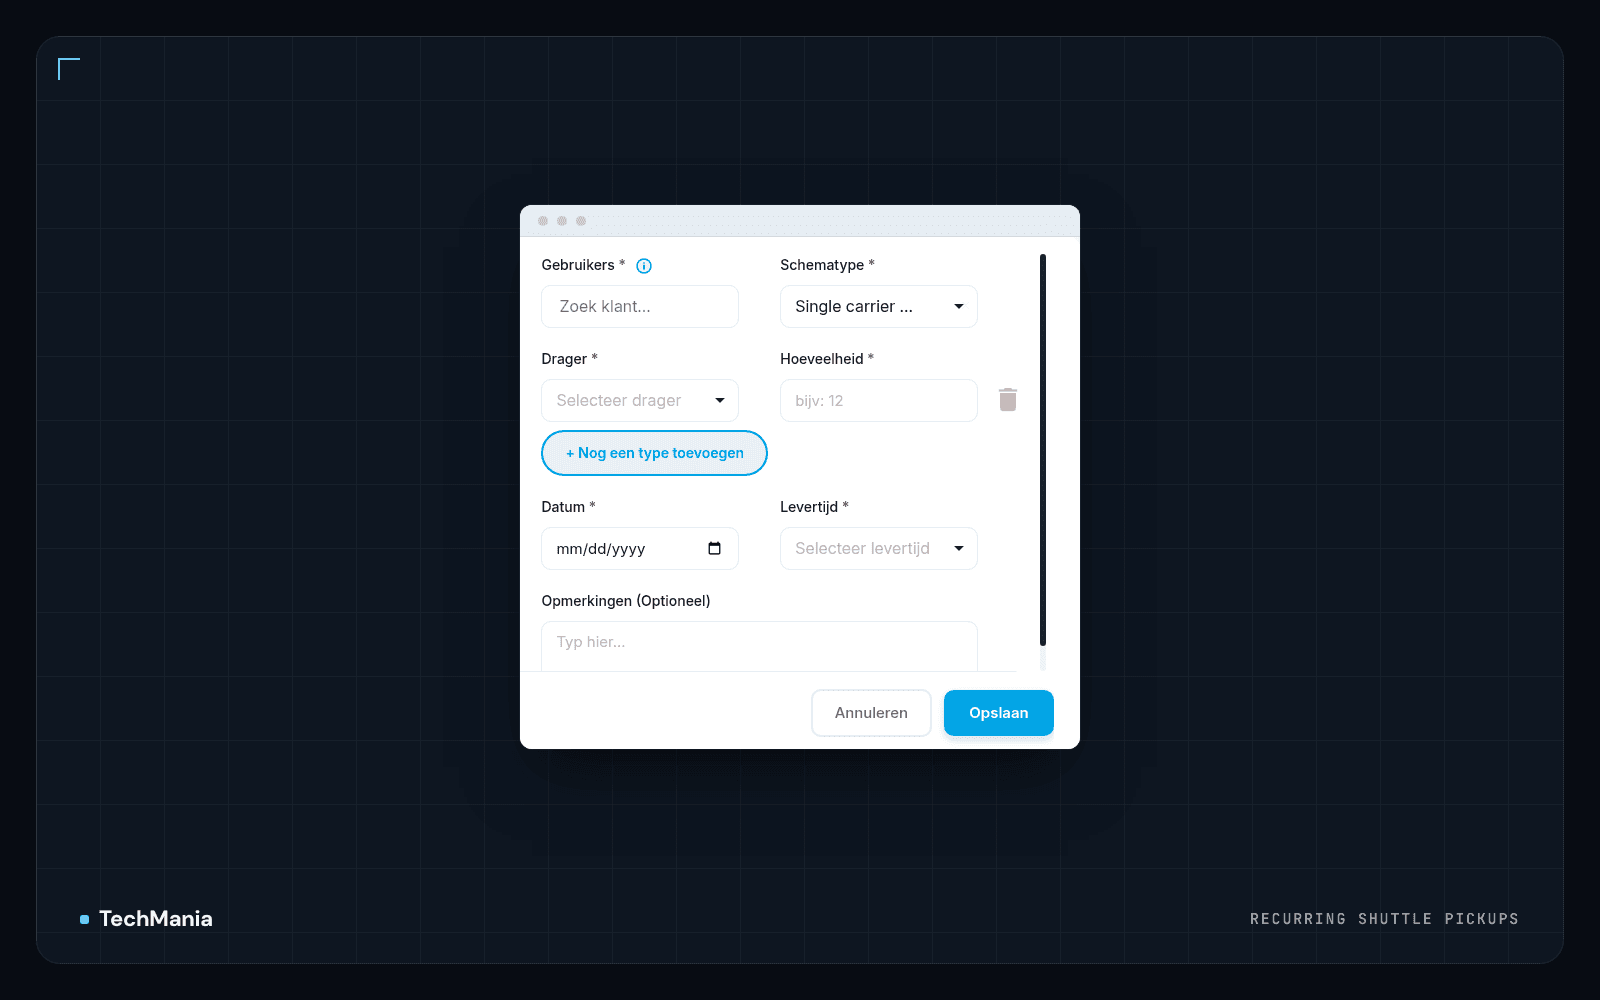This screenshot has height=1000, width=1600.
Task: Add another type with Nog een type toevoegen
Action: [x=654, y=453]
